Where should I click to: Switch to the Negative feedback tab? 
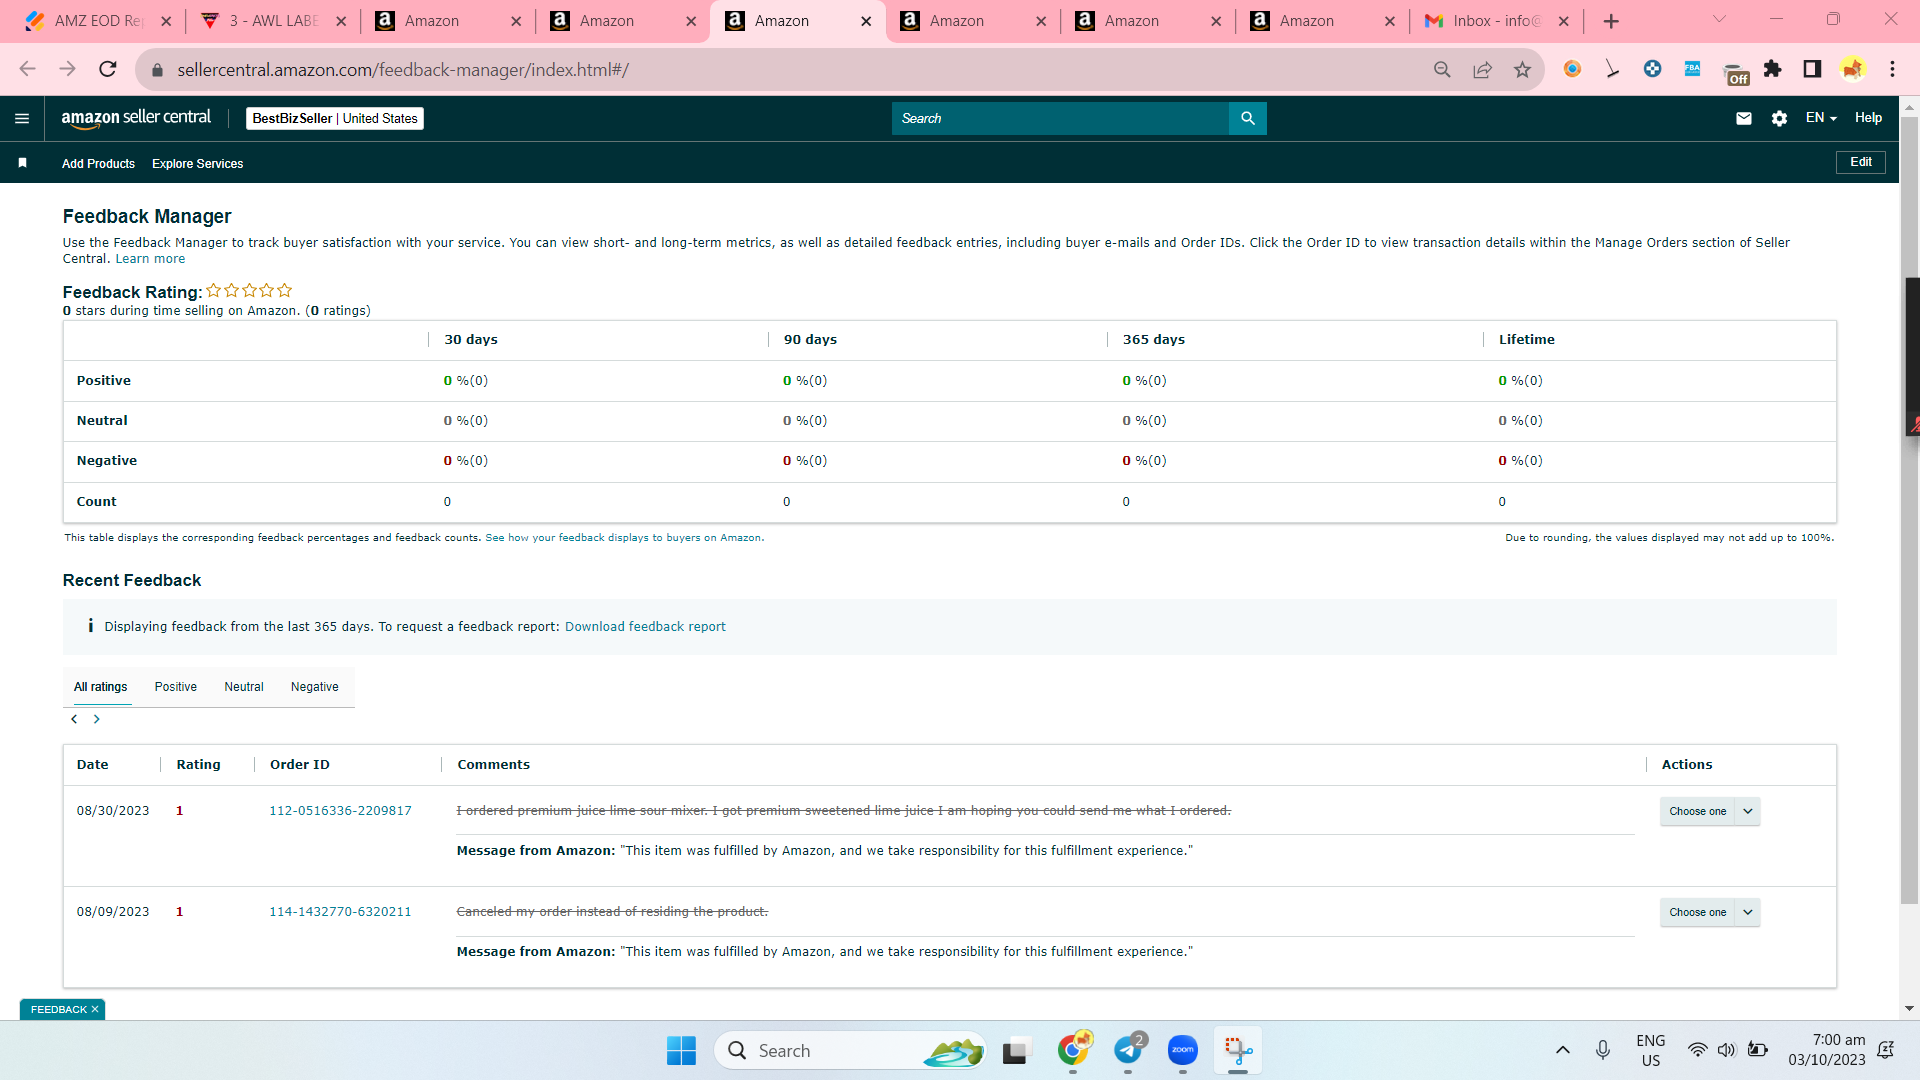(315, 687)
